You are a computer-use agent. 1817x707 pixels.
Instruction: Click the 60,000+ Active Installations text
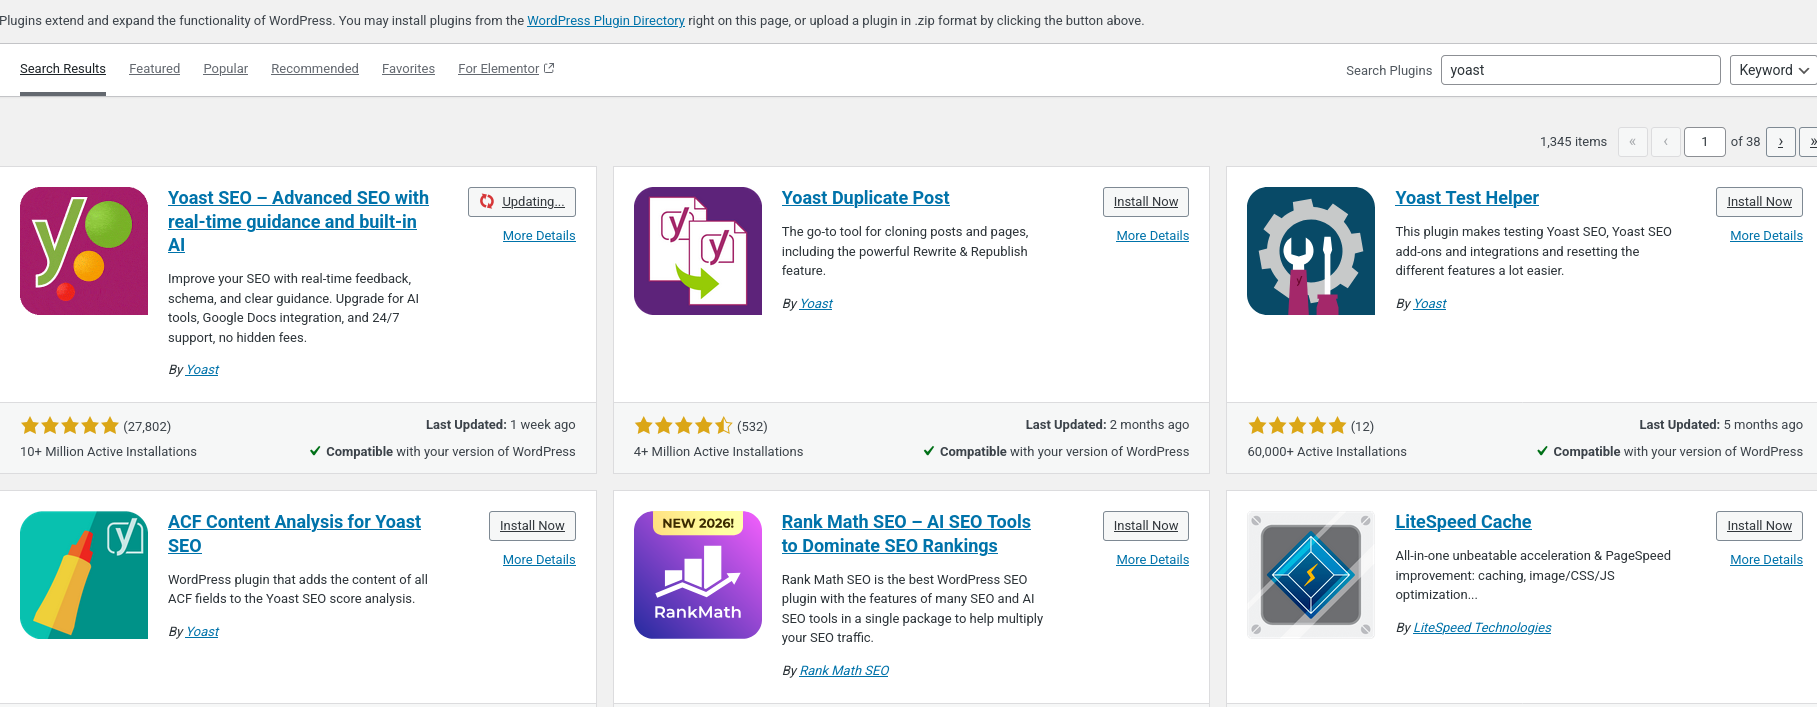click(x=1326, y=451)
